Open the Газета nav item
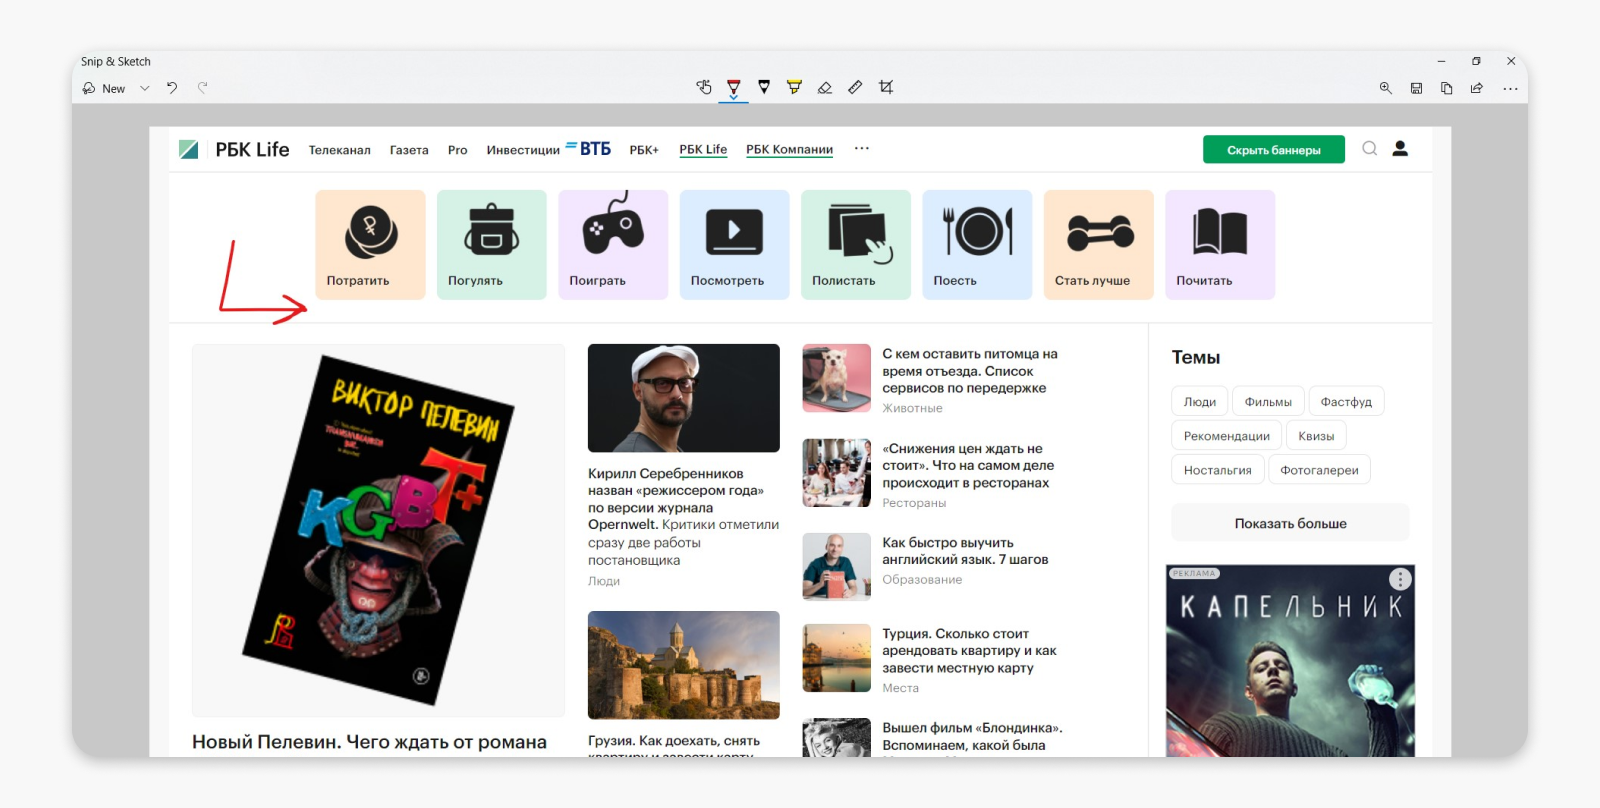This screenshot has width=1600, height=808. click(x=409, y=150)
